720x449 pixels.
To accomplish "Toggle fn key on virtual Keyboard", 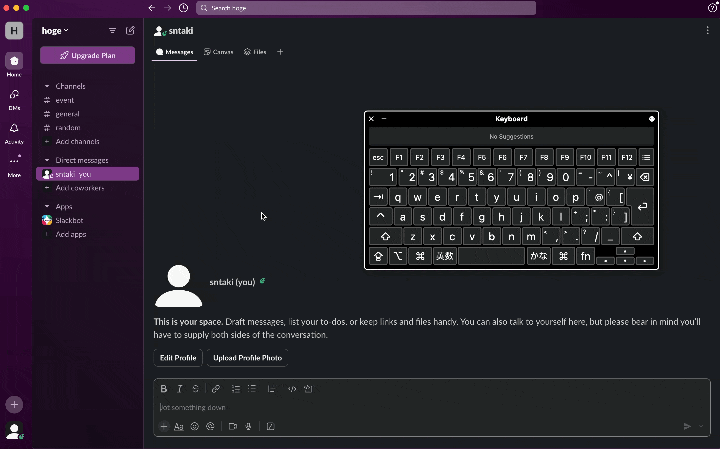I will [585, 256].
